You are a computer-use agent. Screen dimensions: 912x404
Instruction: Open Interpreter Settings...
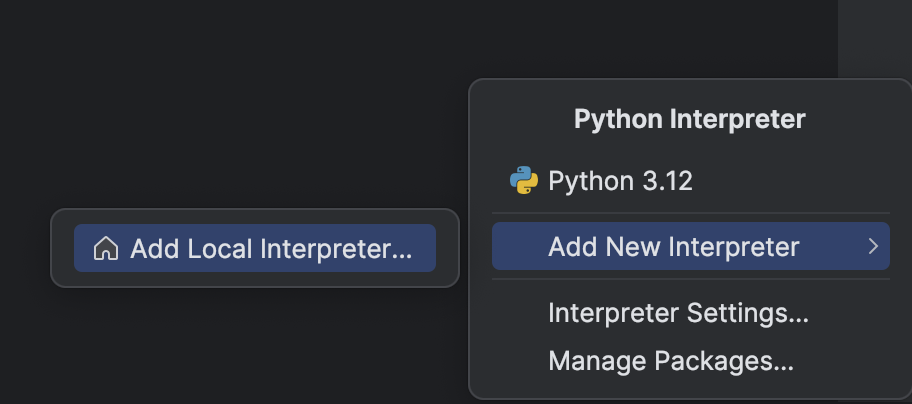(x=691, y=313)
